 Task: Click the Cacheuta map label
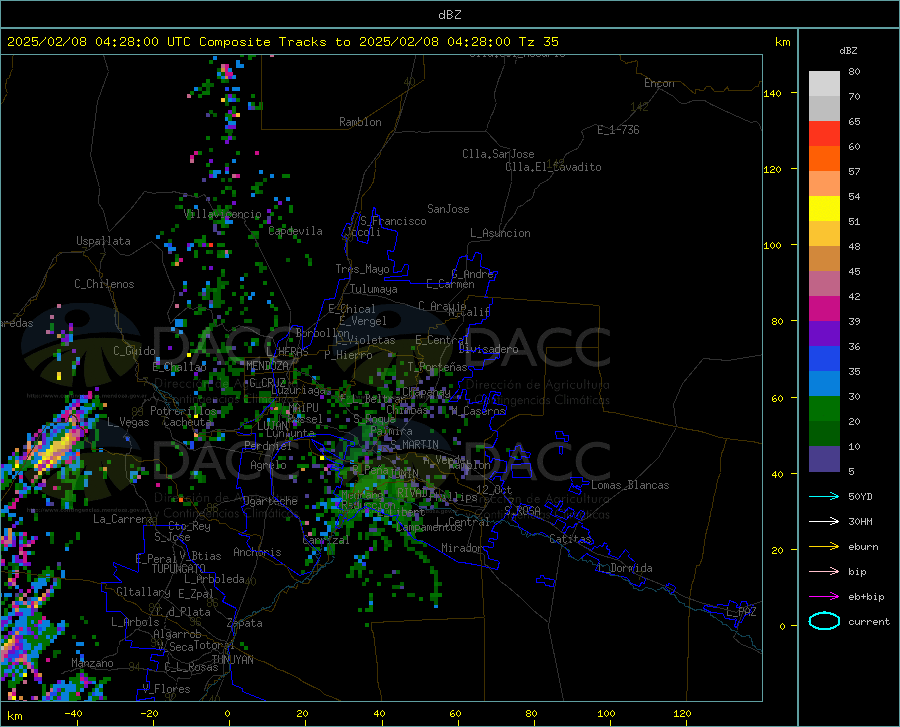(x=187, y=422)
